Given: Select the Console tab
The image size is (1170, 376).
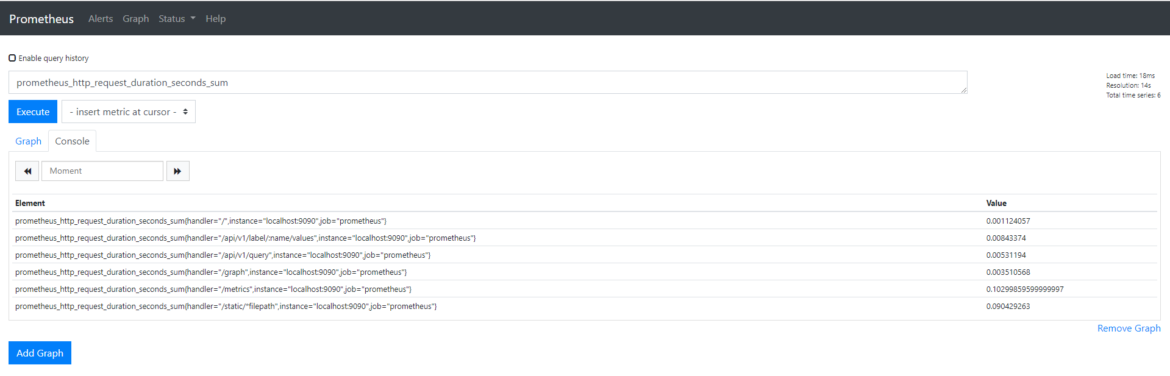Looking at the screenshot, I should [x=72, y=141].
